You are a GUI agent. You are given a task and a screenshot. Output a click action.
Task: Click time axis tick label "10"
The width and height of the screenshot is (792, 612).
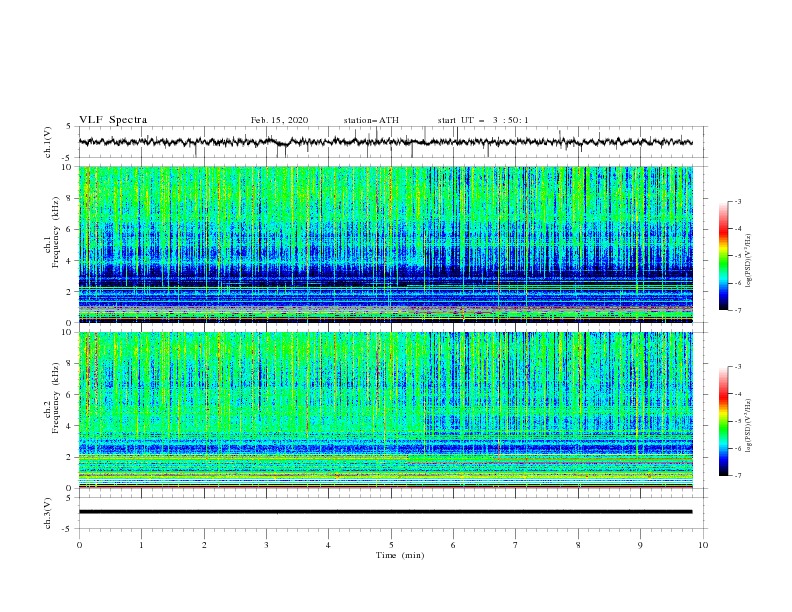tap(703, 545)
